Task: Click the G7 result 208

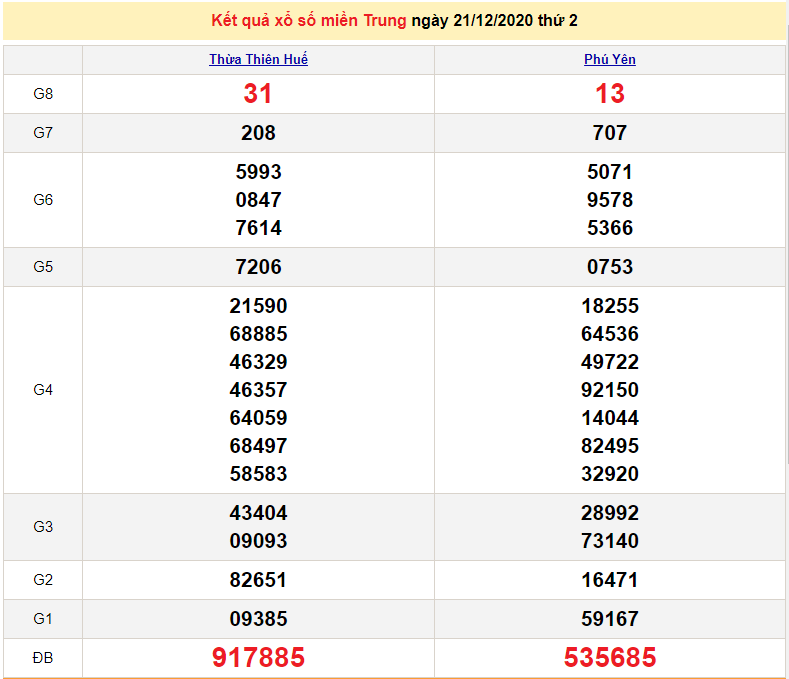Action: pyautogui.click(x=258, y=133)
